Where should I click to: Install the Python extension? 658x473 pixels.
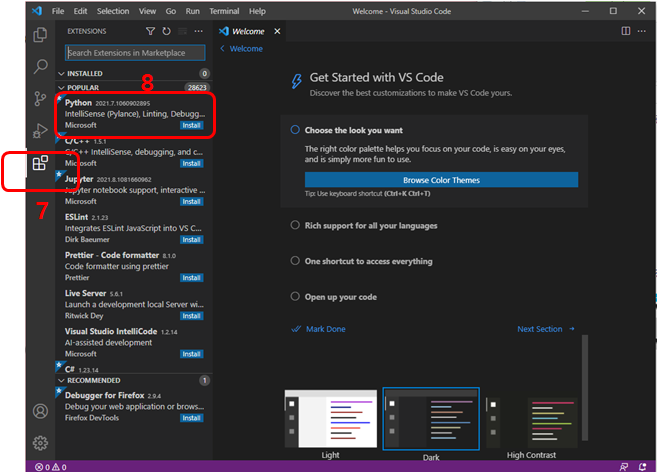[x=191, y=125]
